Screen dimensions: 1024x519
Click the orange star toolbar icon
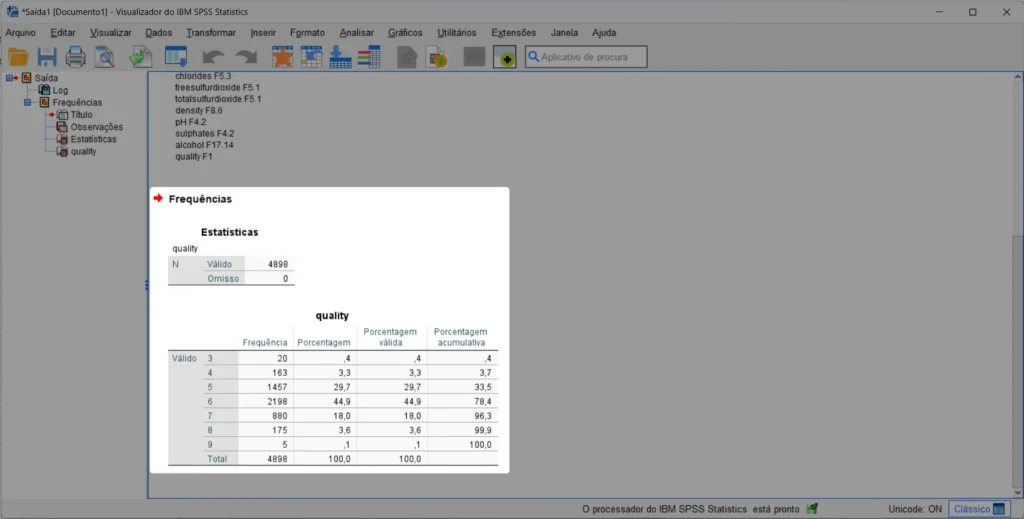click(x=283, y=57)
